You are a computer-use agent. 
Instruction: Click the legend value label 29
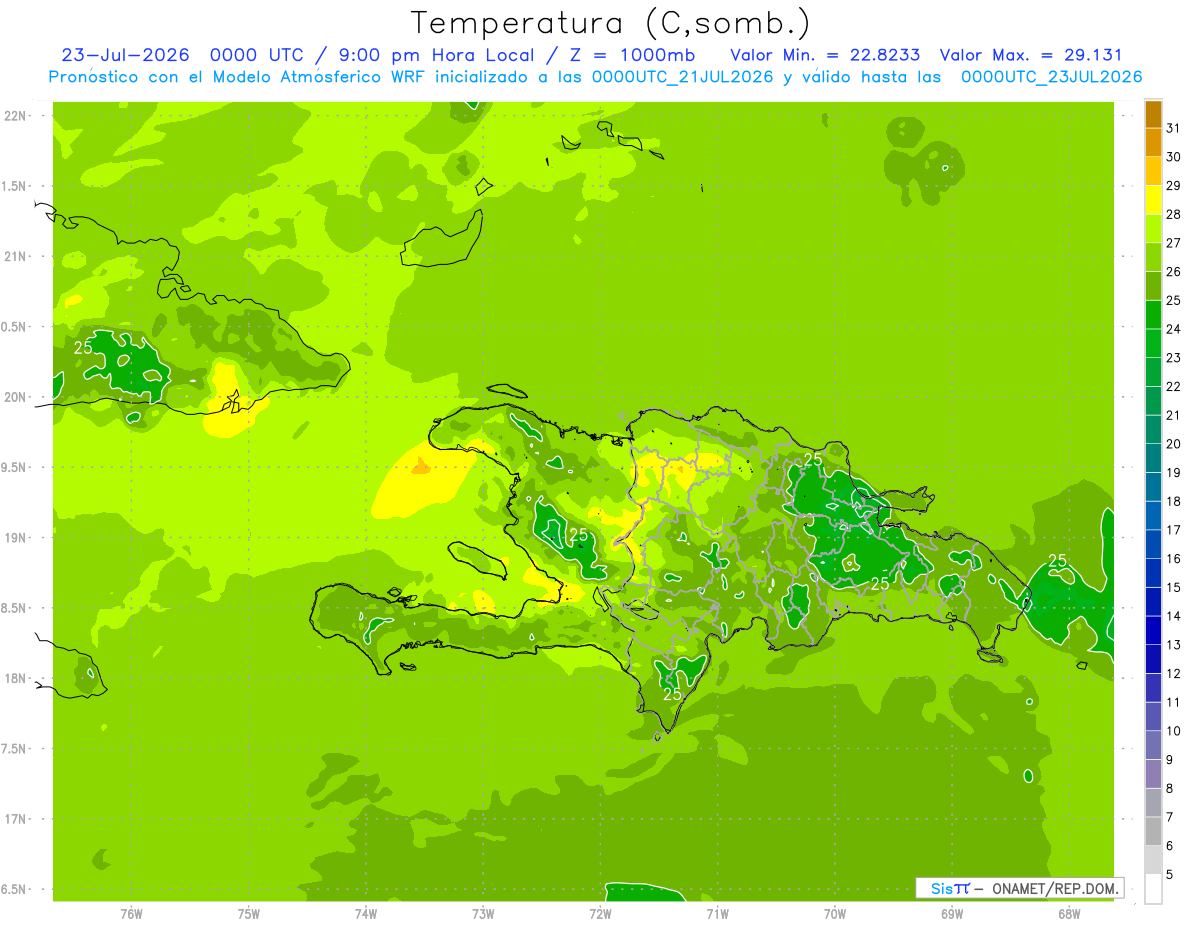tap(1174, 185)
